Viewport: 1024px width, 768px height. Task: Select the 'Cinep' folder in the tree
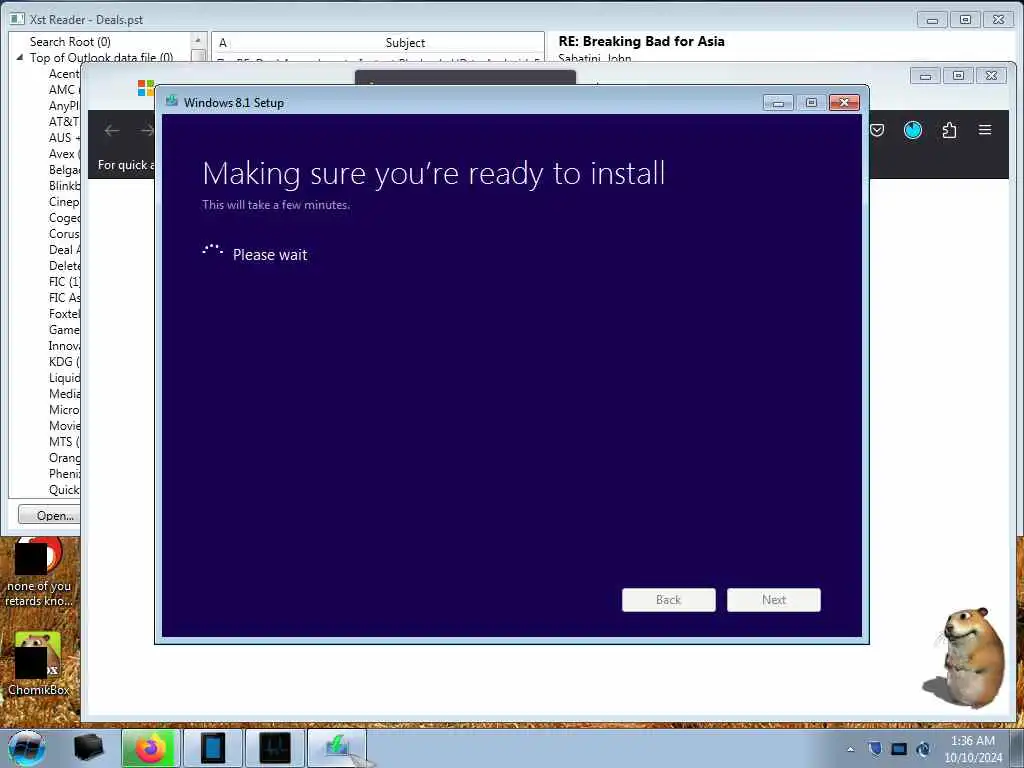pos(64,202)
